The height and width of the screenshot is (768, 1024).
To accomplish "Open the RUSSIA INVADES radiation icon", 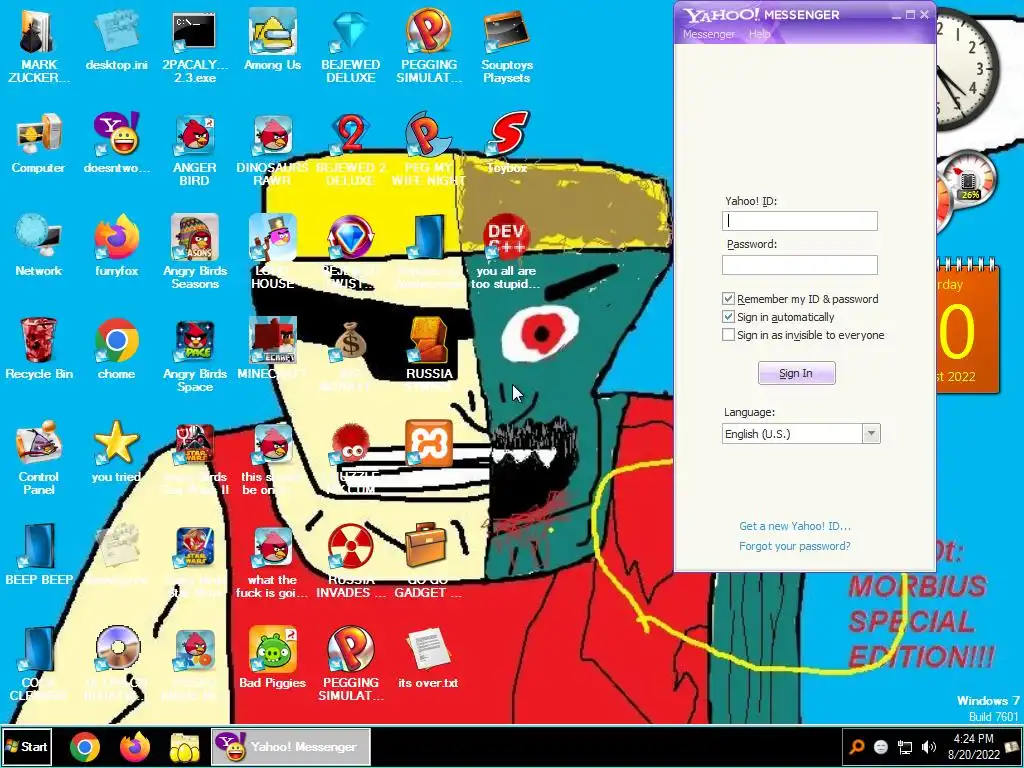I will click(351, 560).
